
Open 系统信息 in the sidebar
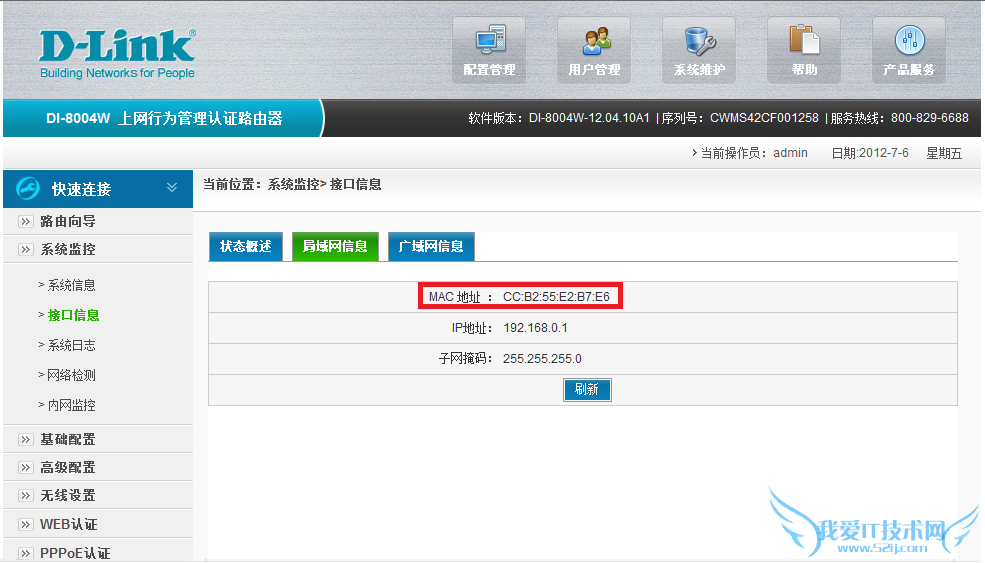pos(71,285)
